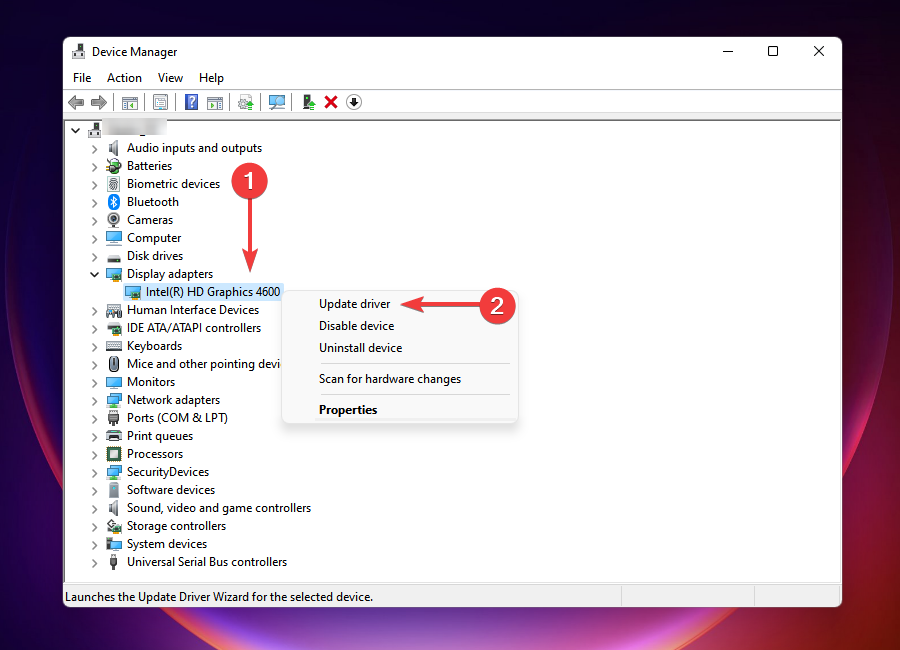This screenshot has width=900, height=650.
Task: Expand the Disk drives node
Action: (95, 257)
